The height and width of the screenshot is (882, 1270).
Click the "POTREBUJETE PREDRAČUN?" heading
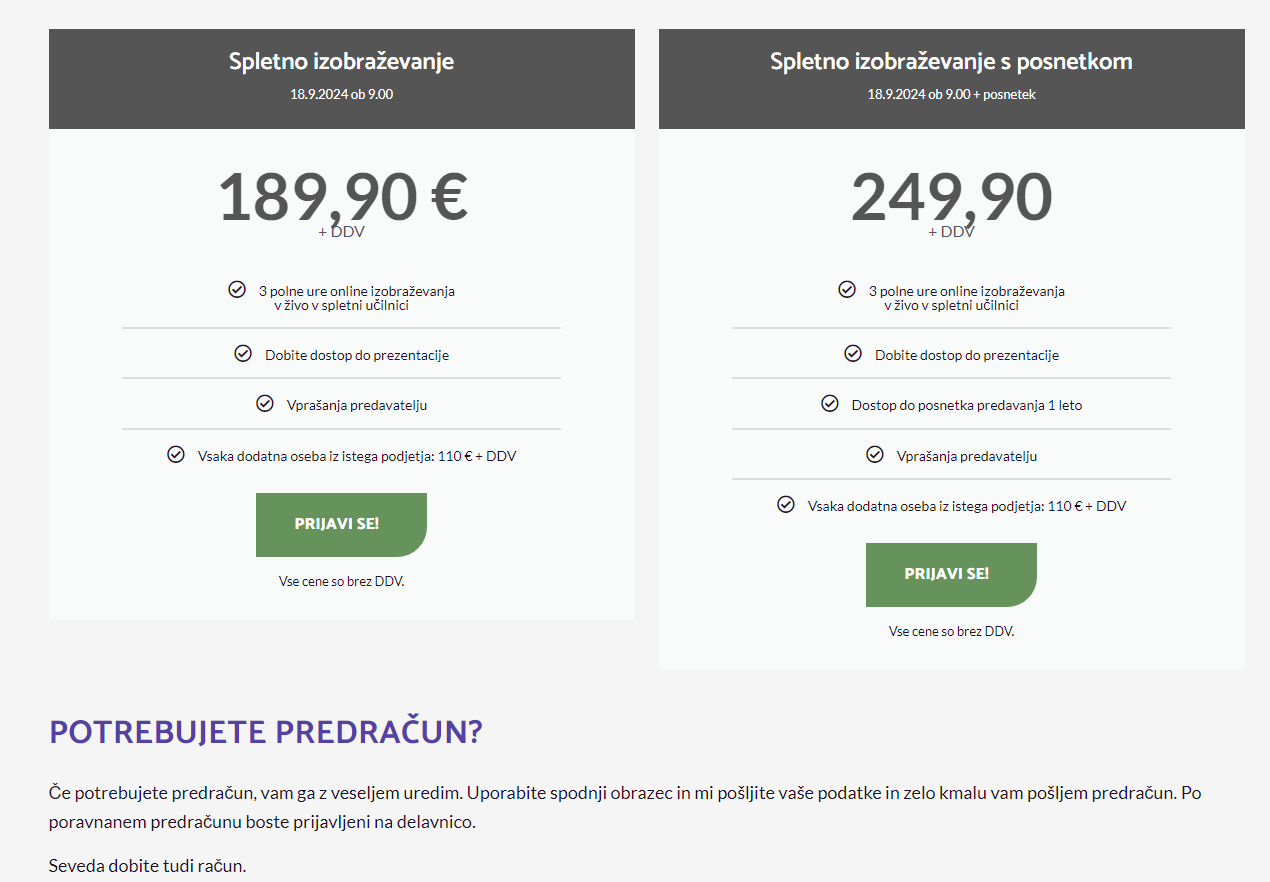(266, 732)
